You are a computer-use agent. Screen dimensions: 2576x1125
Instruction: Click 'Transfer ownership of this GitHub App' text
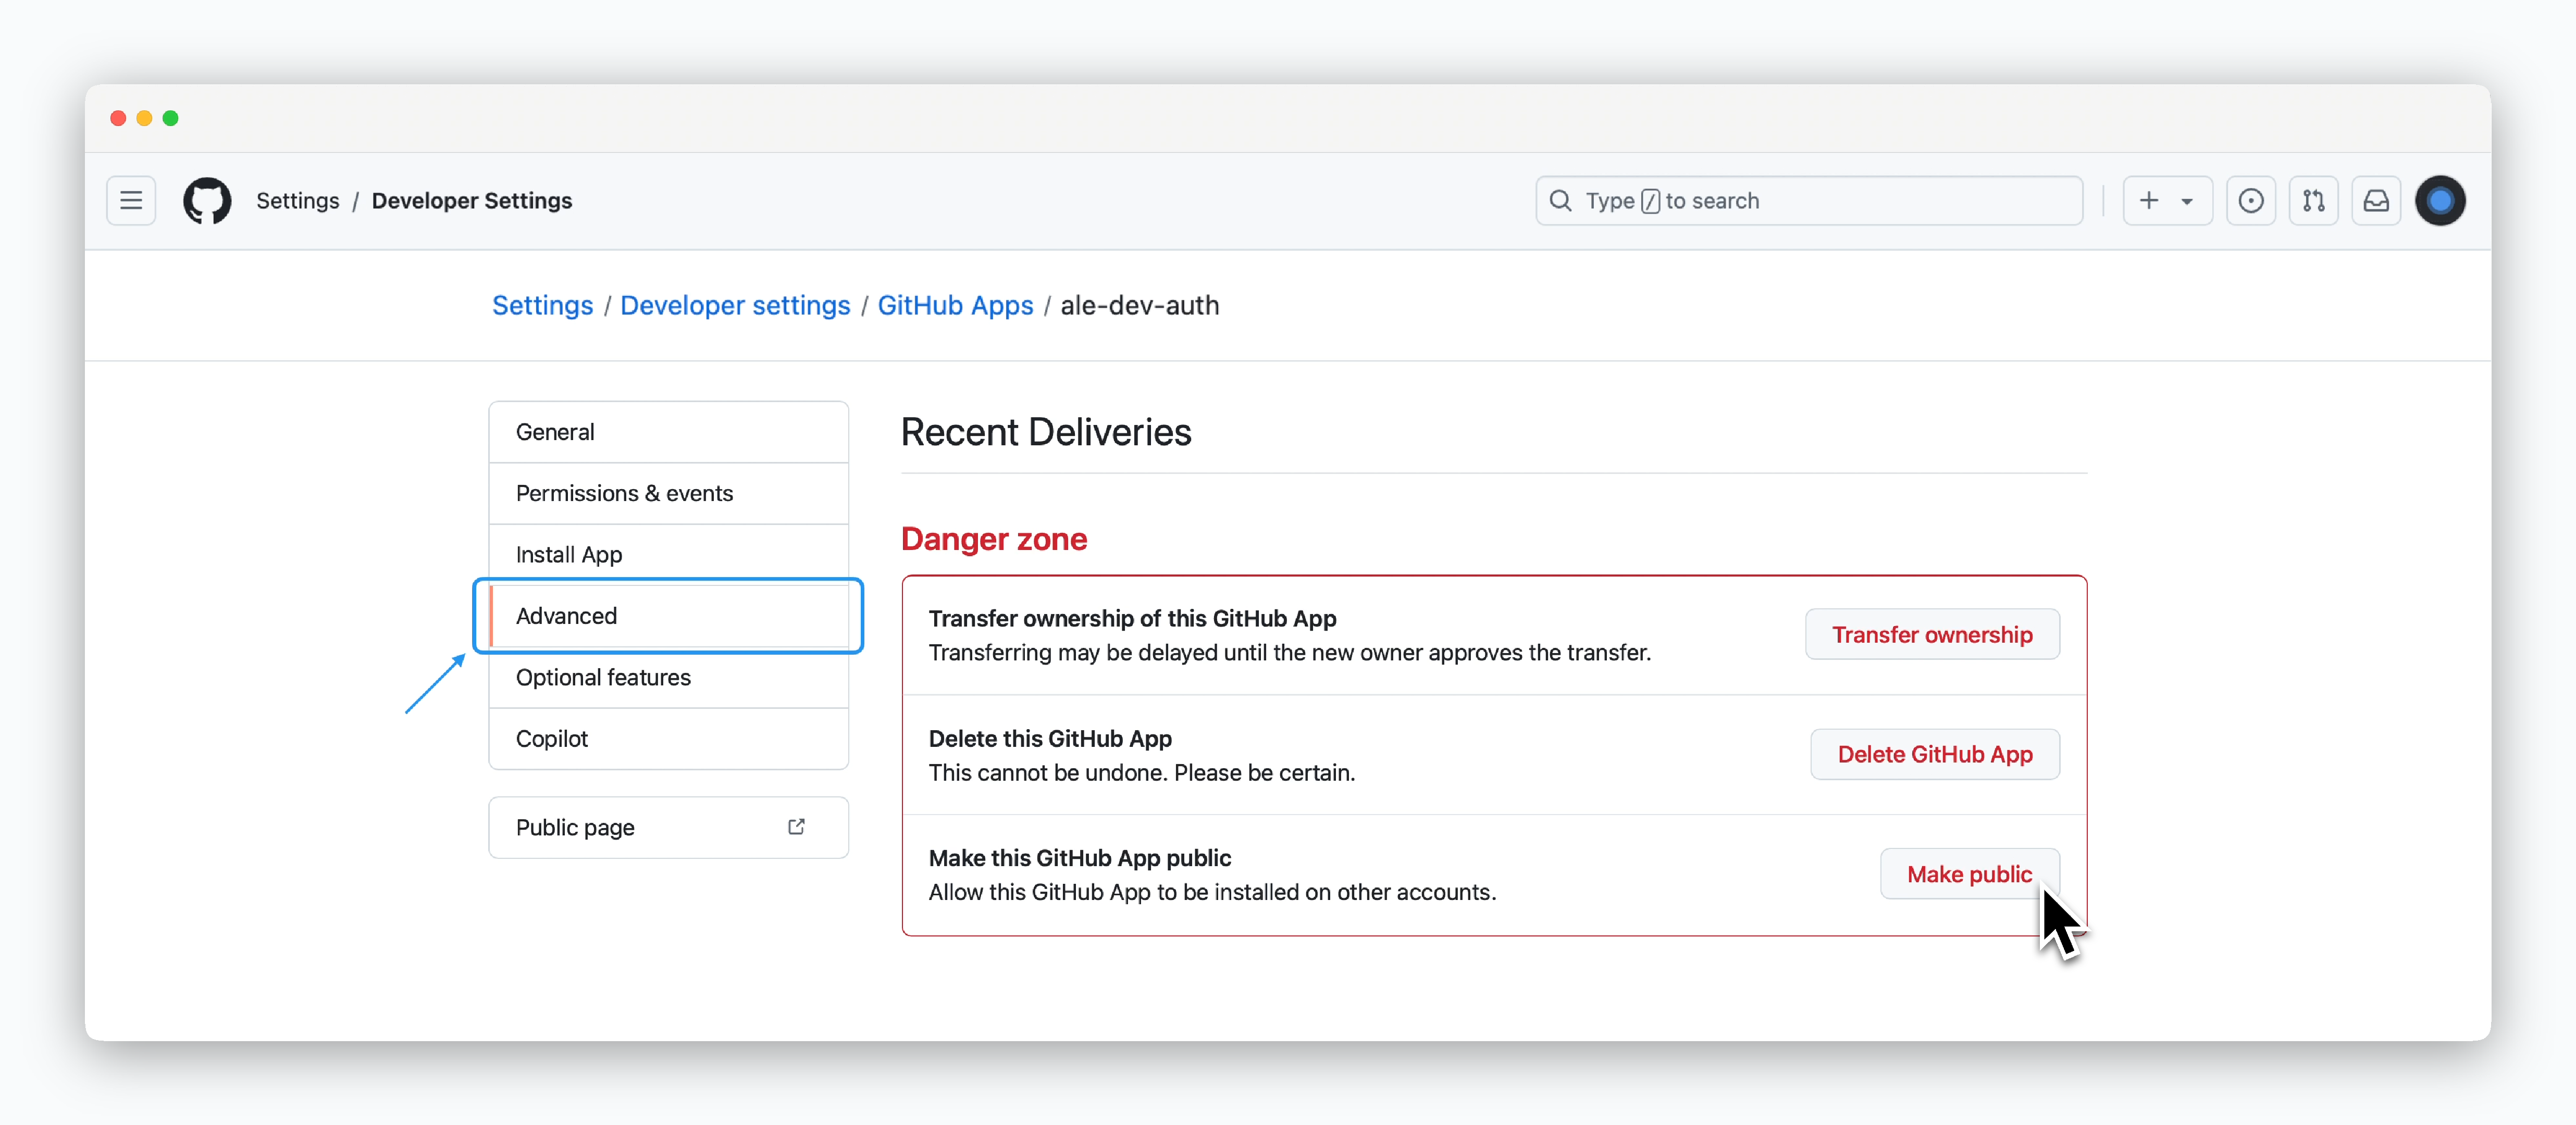1132,618
